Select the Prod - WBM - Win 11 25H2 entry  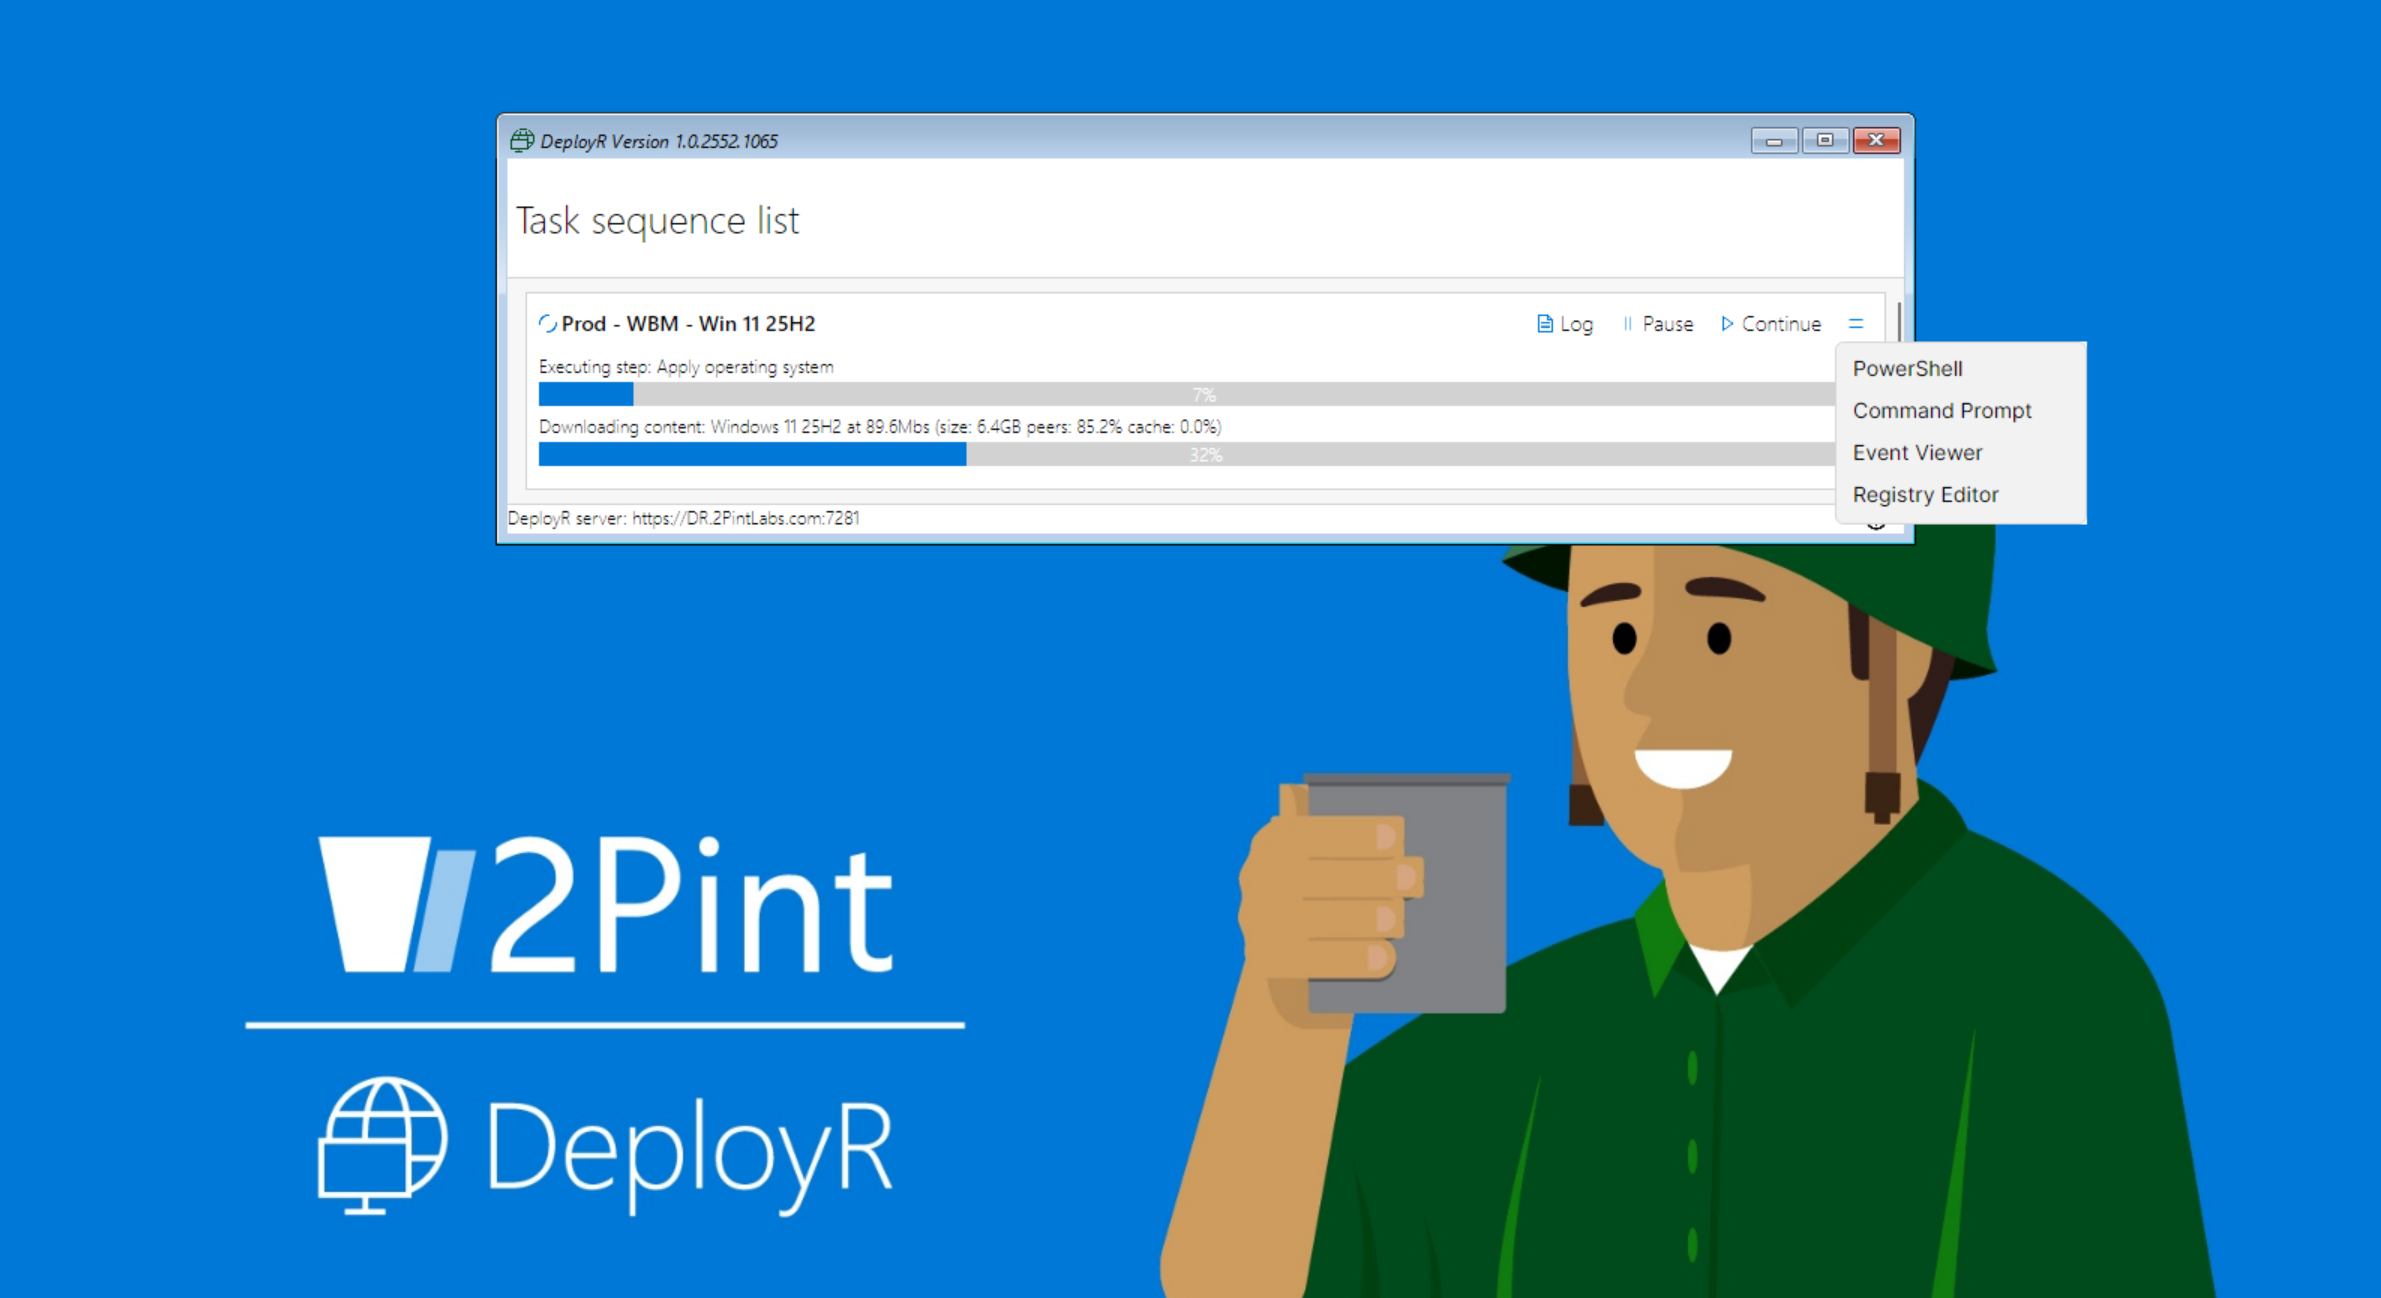[x=688, y=324]
